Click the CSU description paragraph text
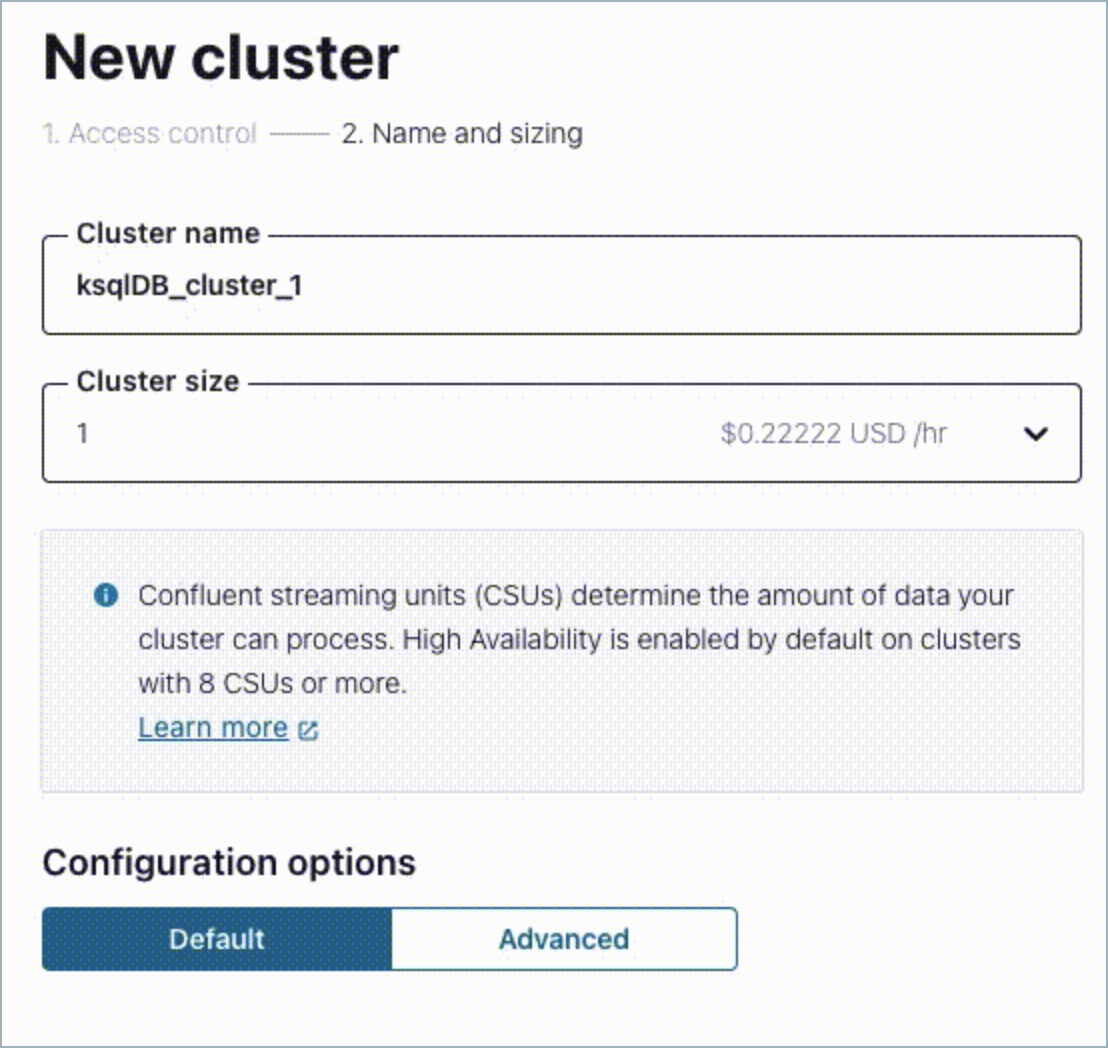The image size is (1108, 1048). (576, 596)
